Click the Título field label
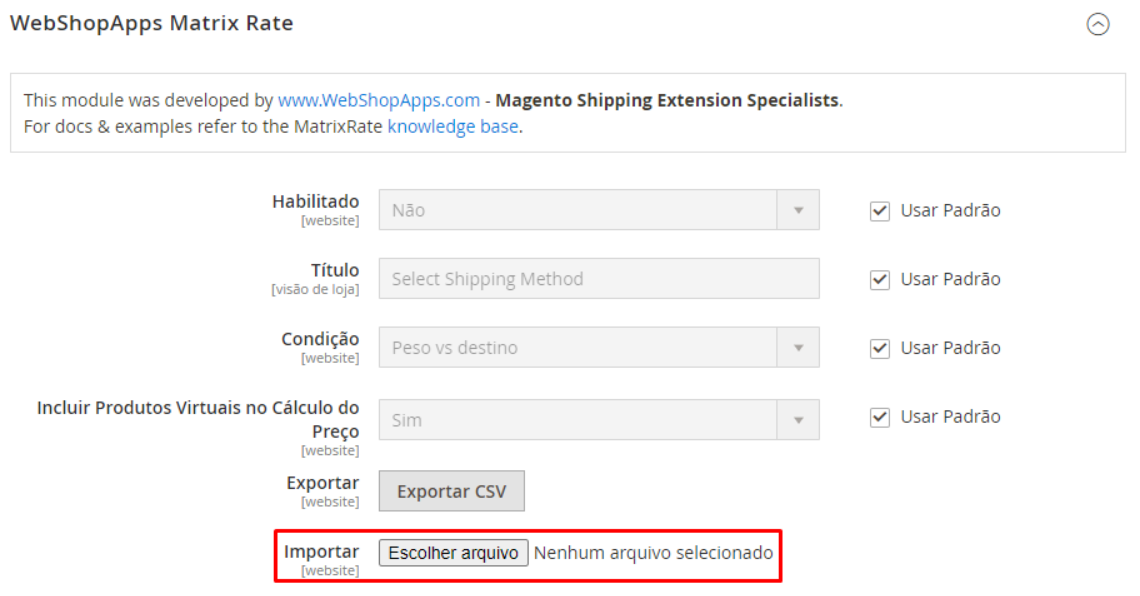 334,271
